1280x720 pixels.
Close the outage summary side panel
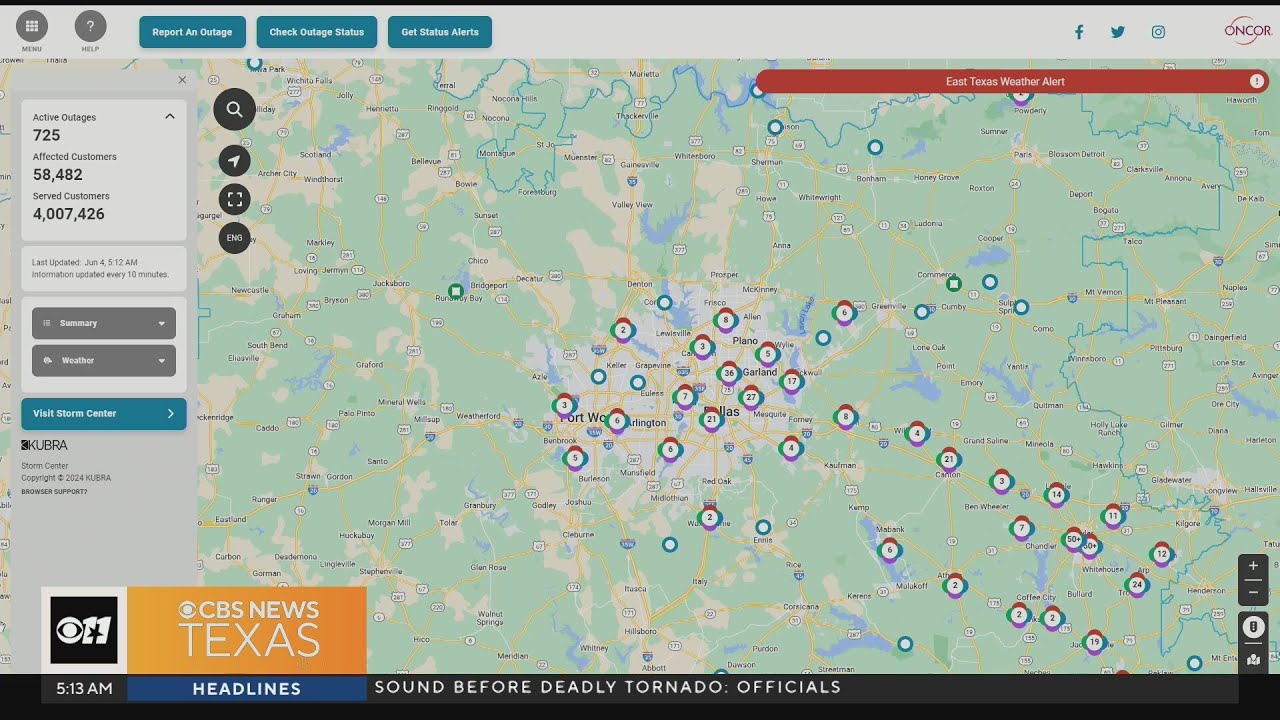pyautogui.click(x=182, y=80)
